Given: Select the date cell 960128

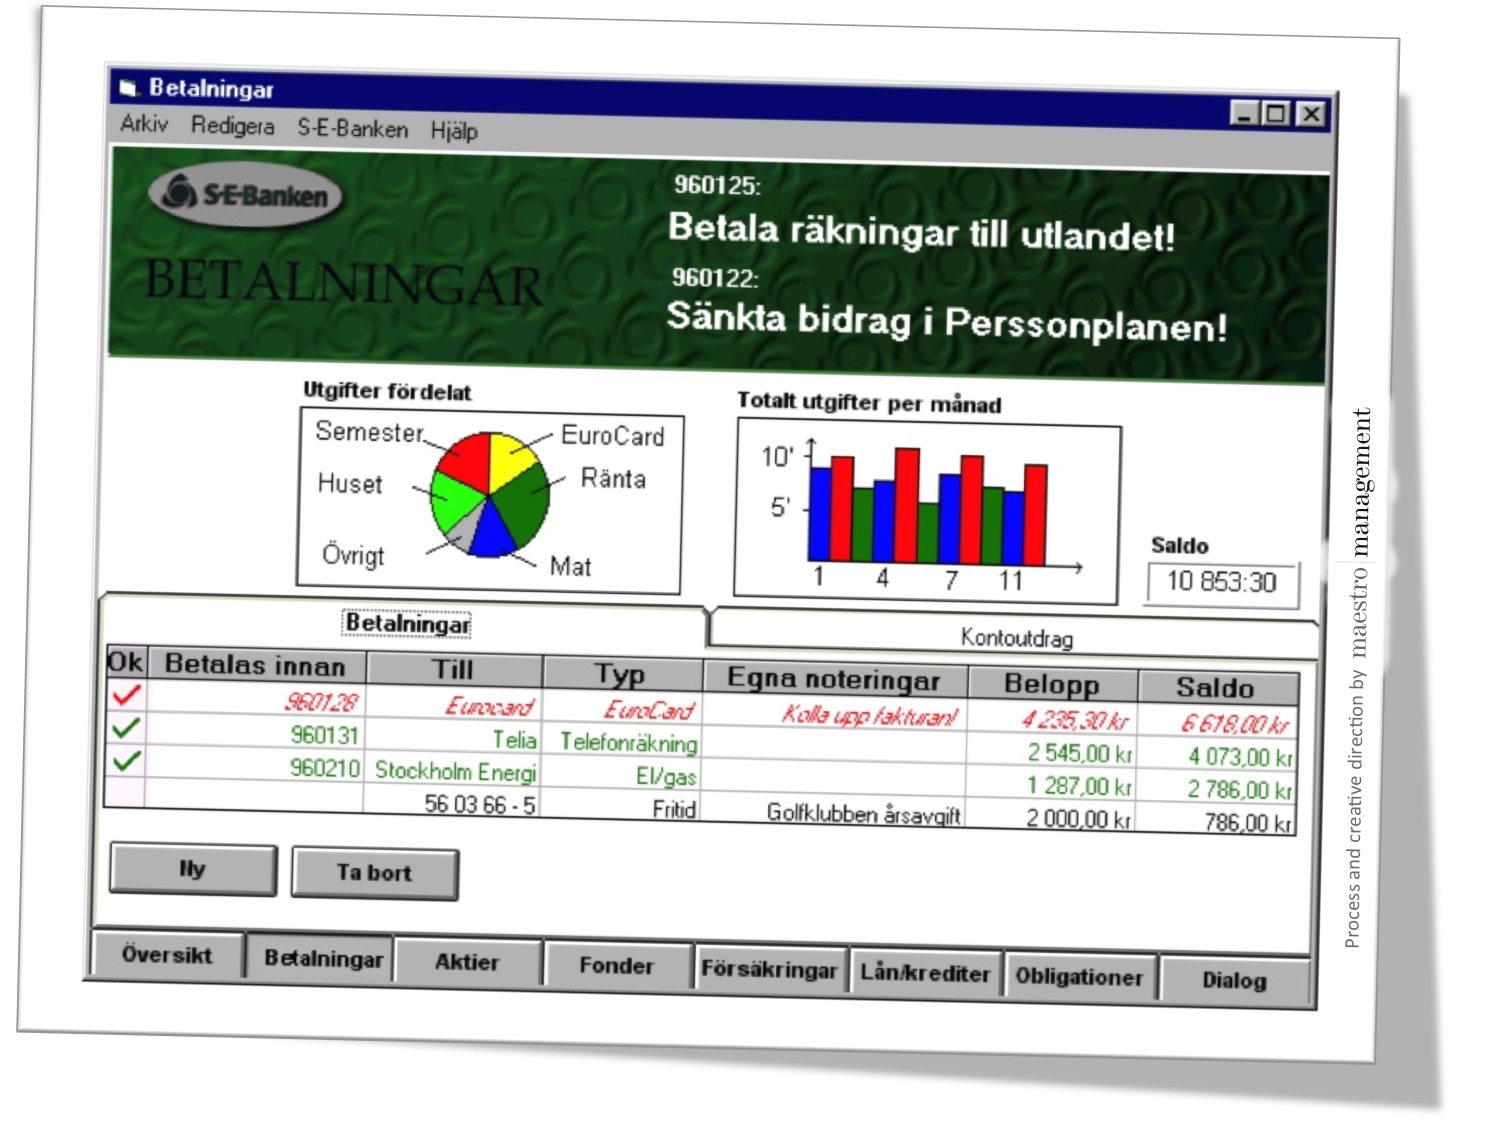Looking at the screenshot, I should (x=256, y=701).
